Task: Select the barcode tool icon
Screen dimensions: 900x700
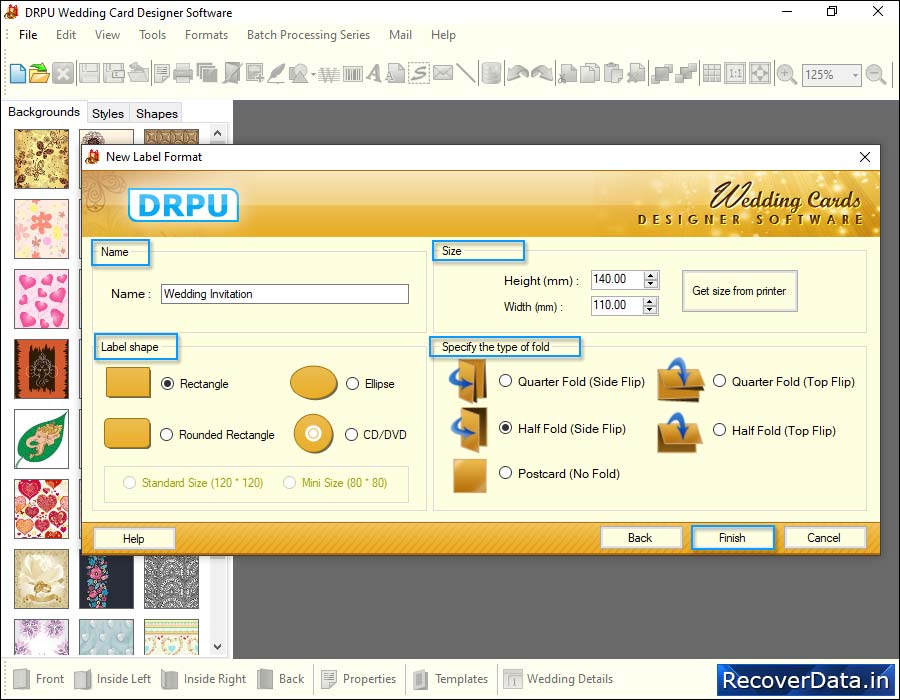Action: click(x=352, y=74)
